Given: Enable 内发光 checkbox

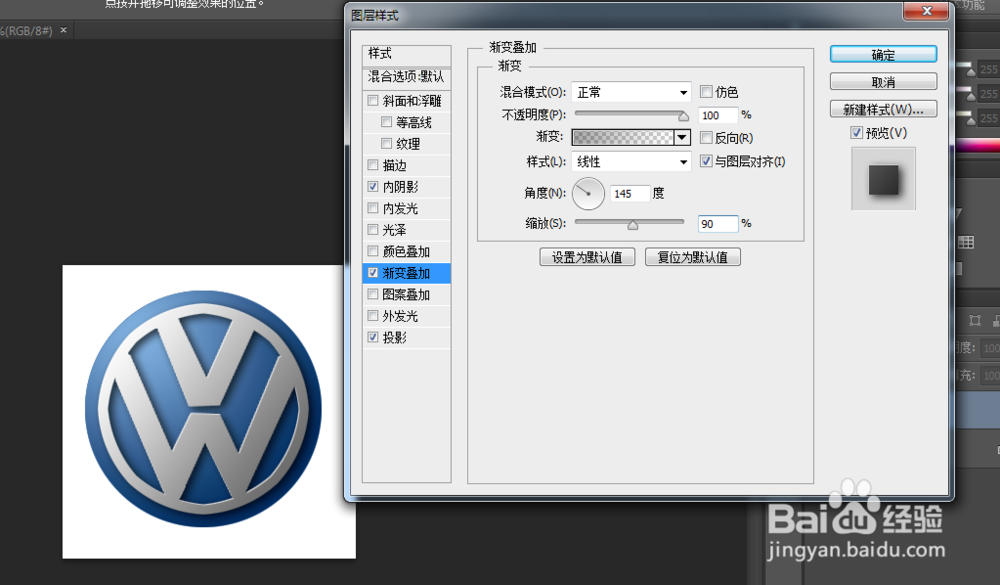Looking at the screenshot, I should point(373,208).
